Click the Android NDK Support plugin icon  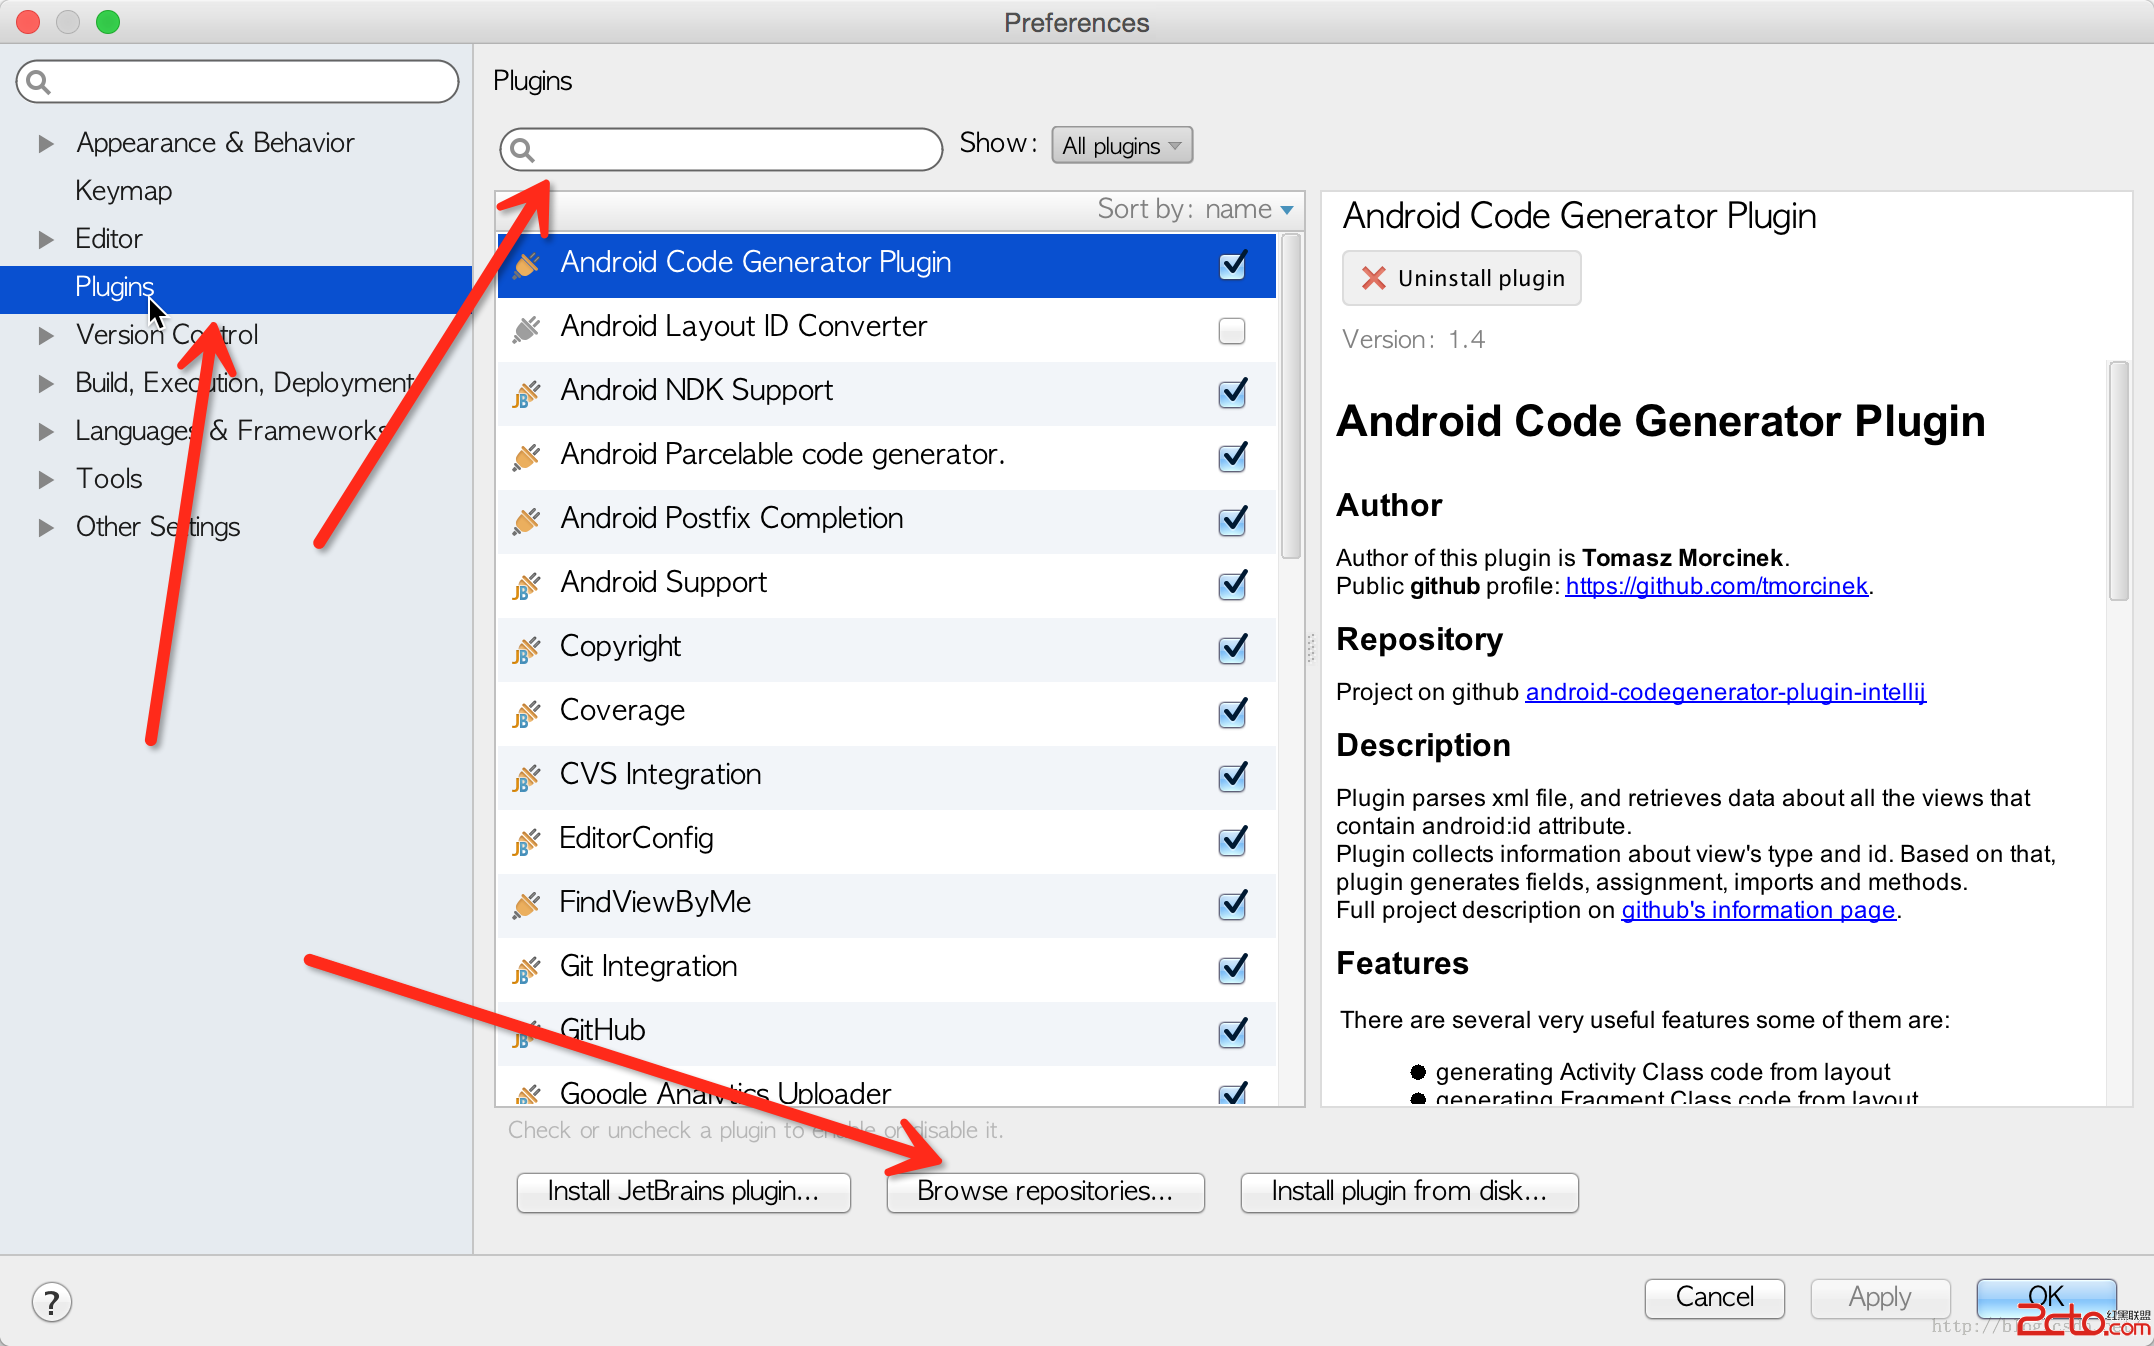point(526,393)
